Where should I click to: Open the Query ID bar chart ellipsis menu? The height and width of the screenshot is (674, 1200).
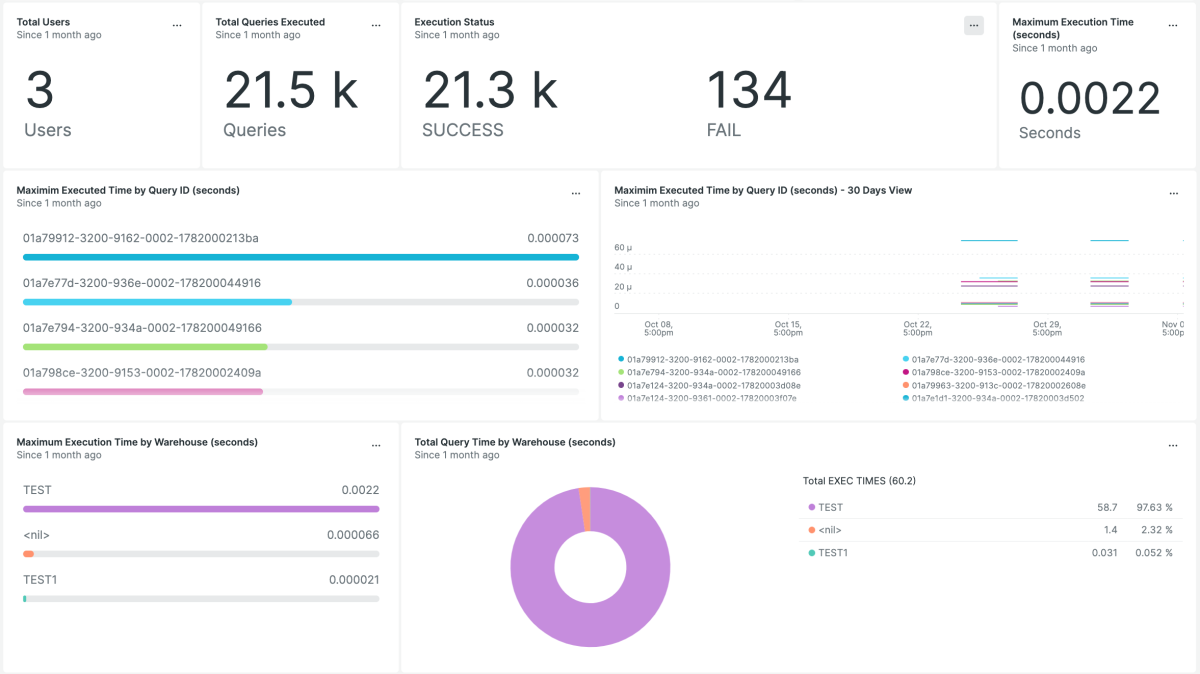point(575,194)
